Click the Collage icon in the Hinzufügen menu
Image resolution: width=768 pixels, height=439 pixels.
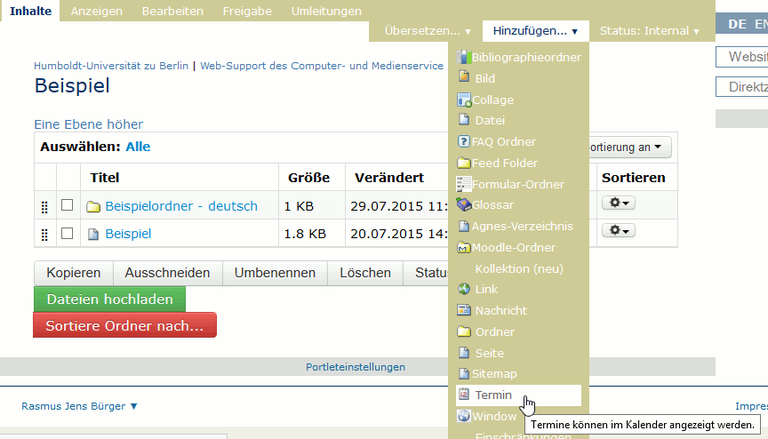464,100
